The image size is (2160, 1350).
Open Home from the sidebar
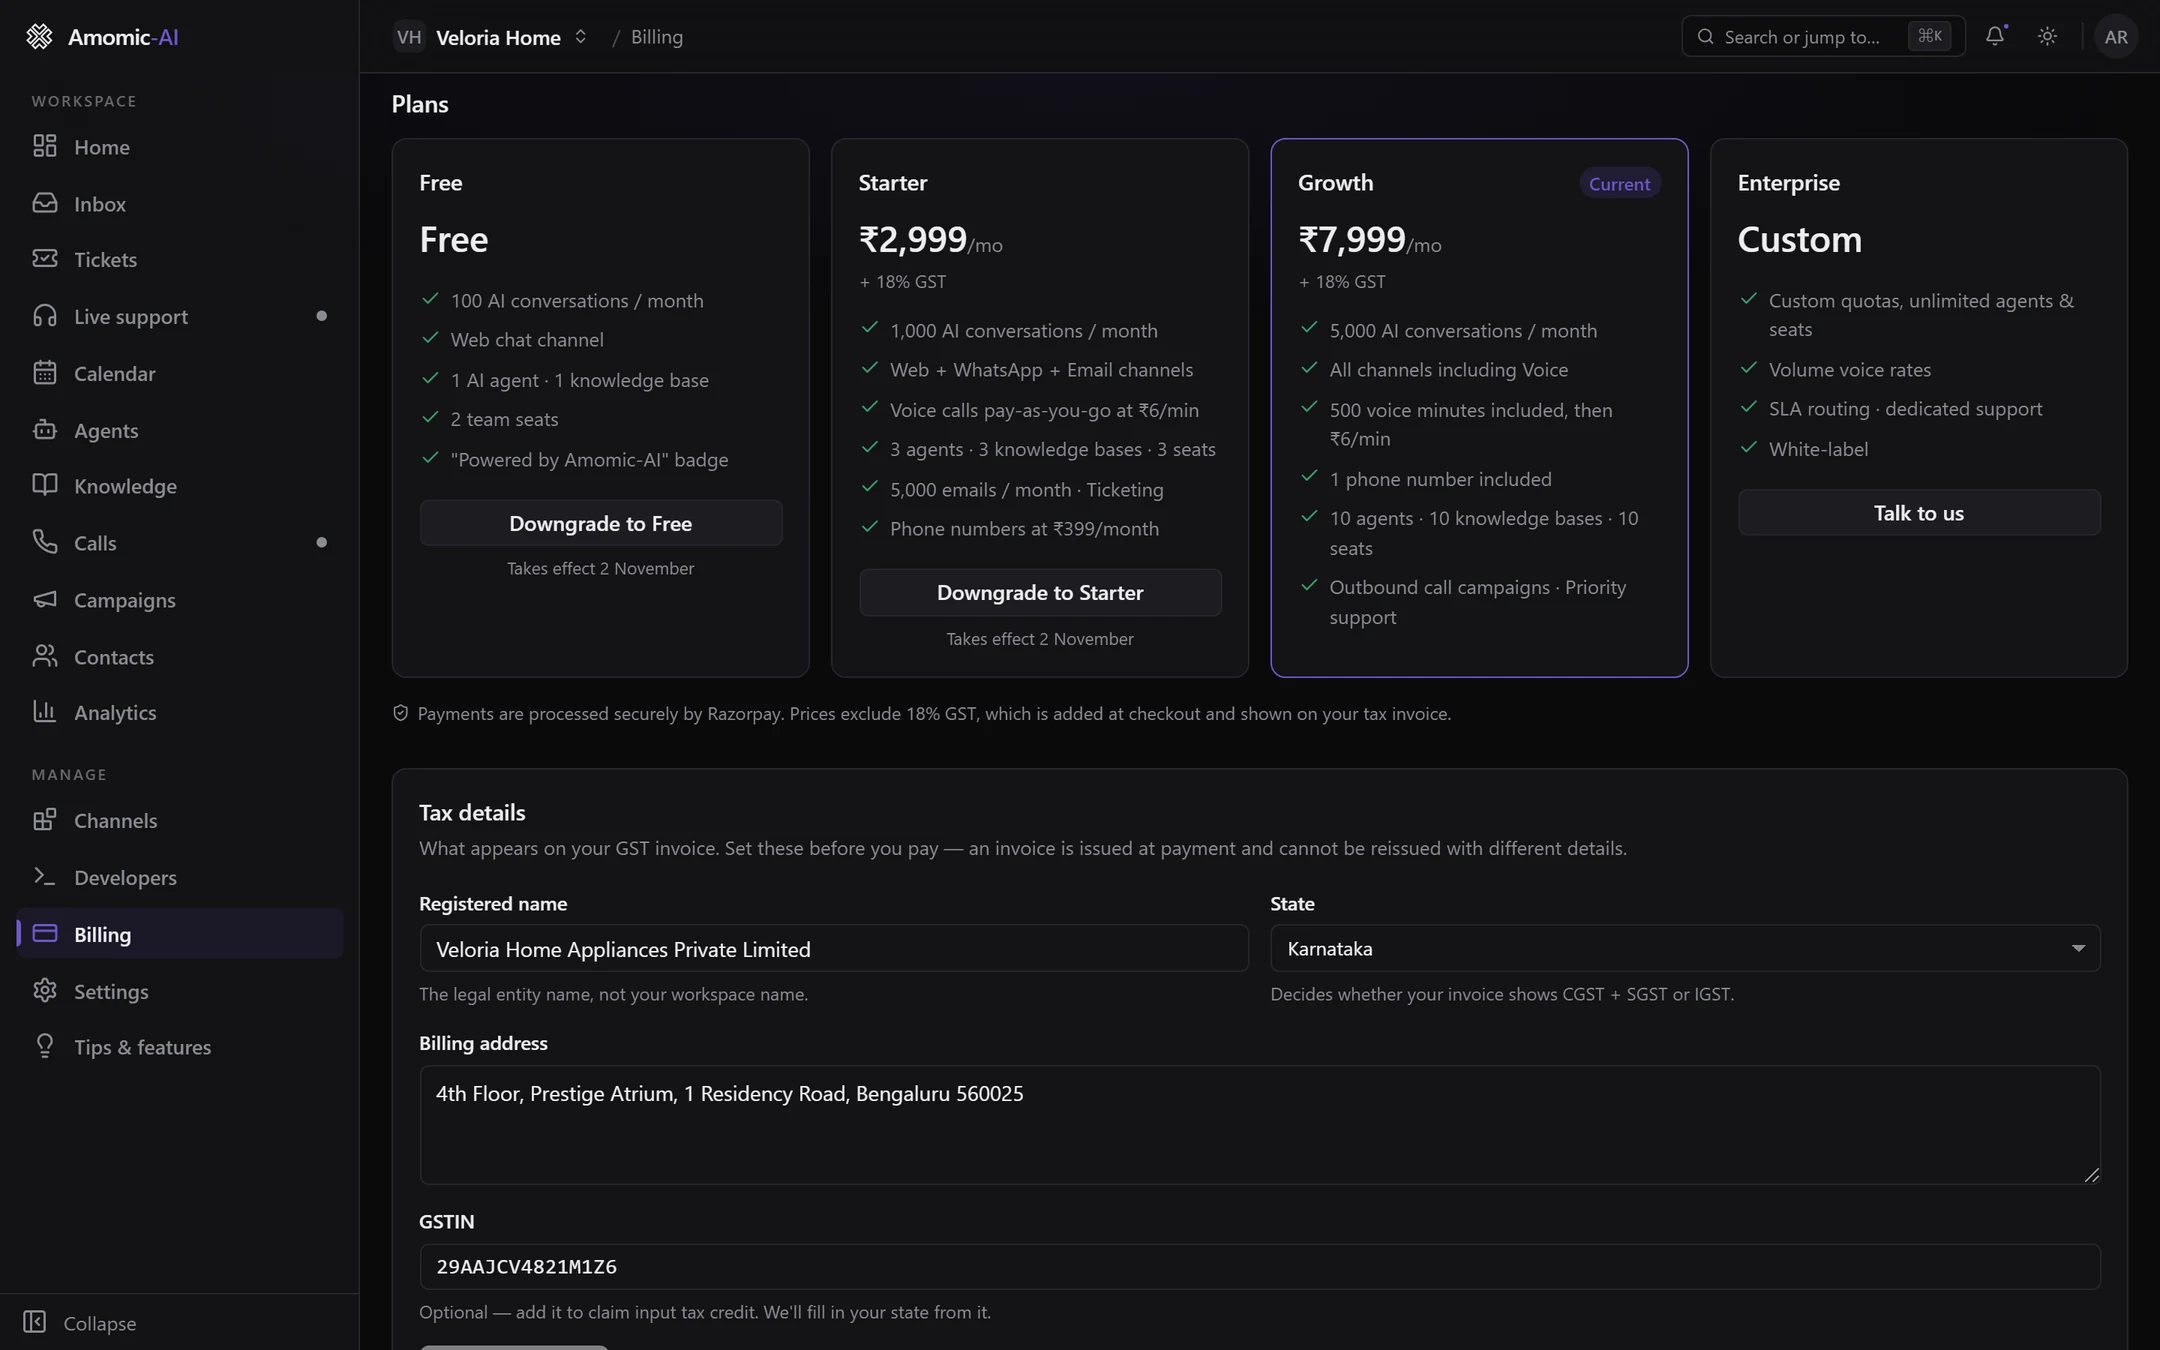[180, 147]
